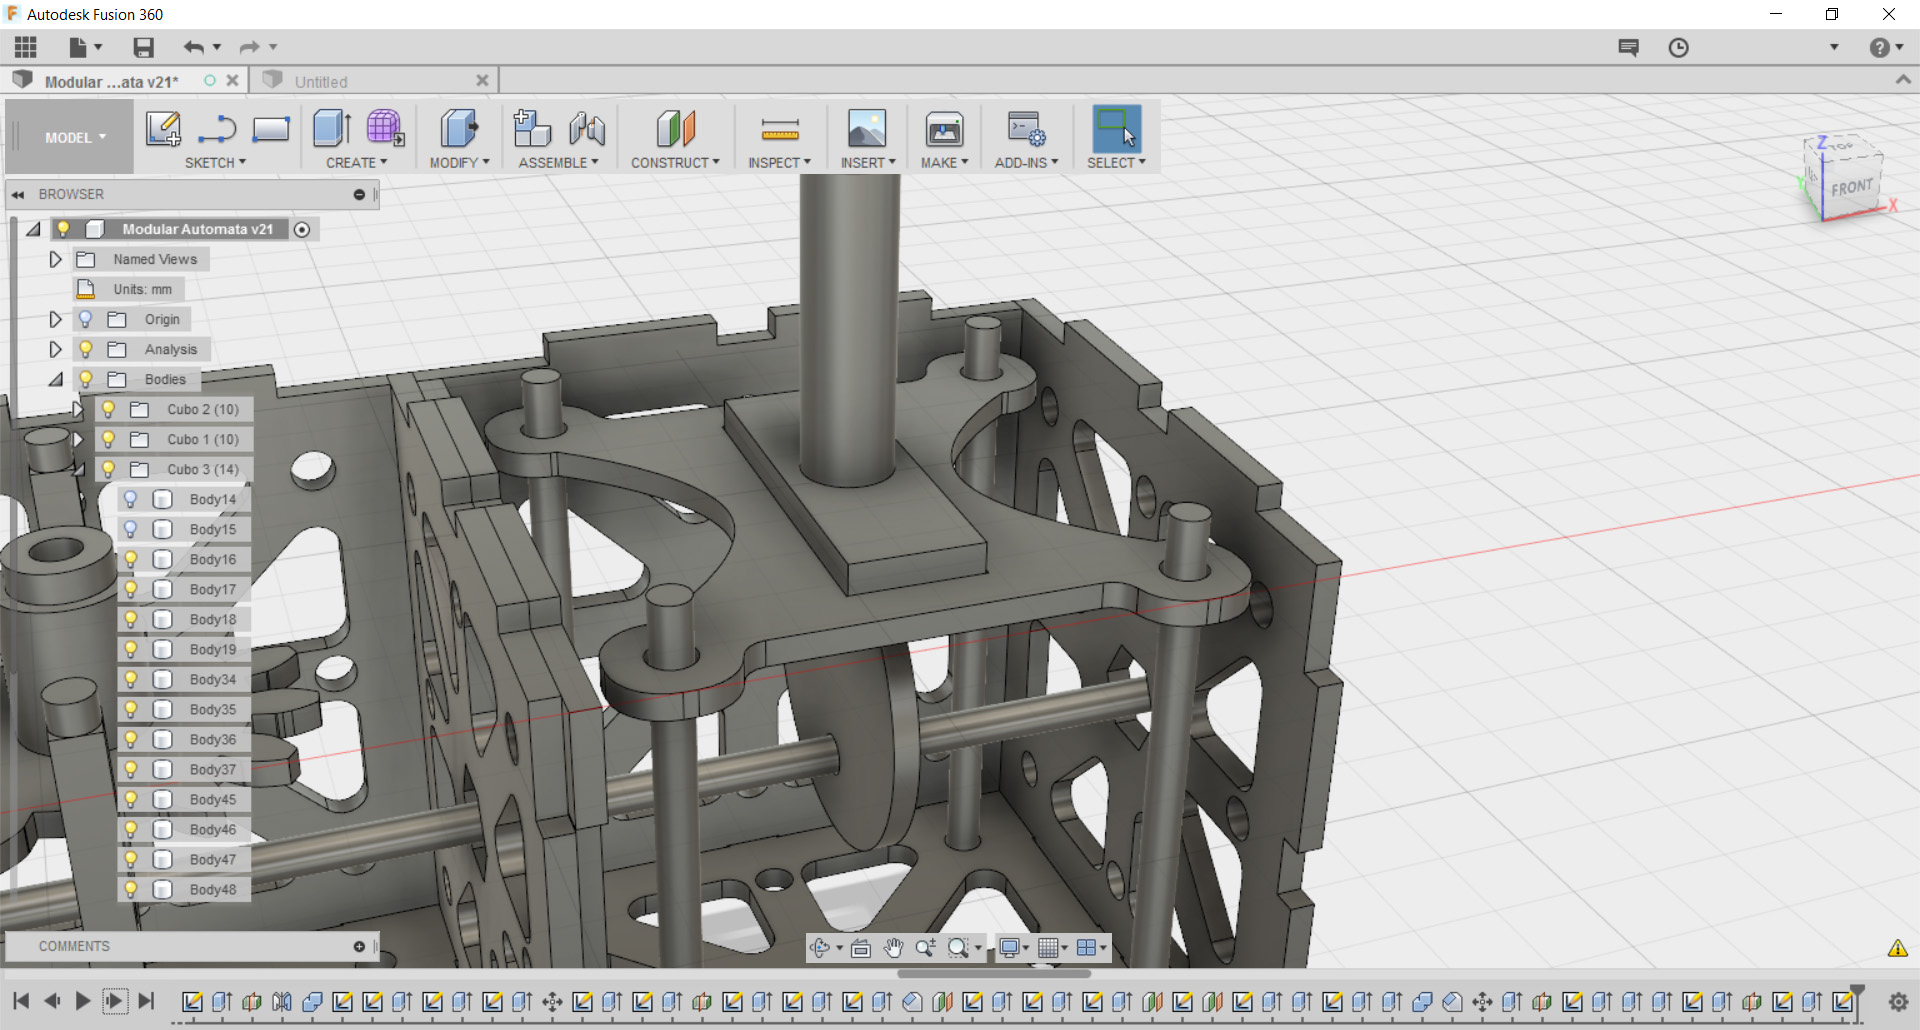The height and width of the screenshot is (1030, 1920).
Task: Close the Modular Automata v21 tab
Action: [232, 80]
